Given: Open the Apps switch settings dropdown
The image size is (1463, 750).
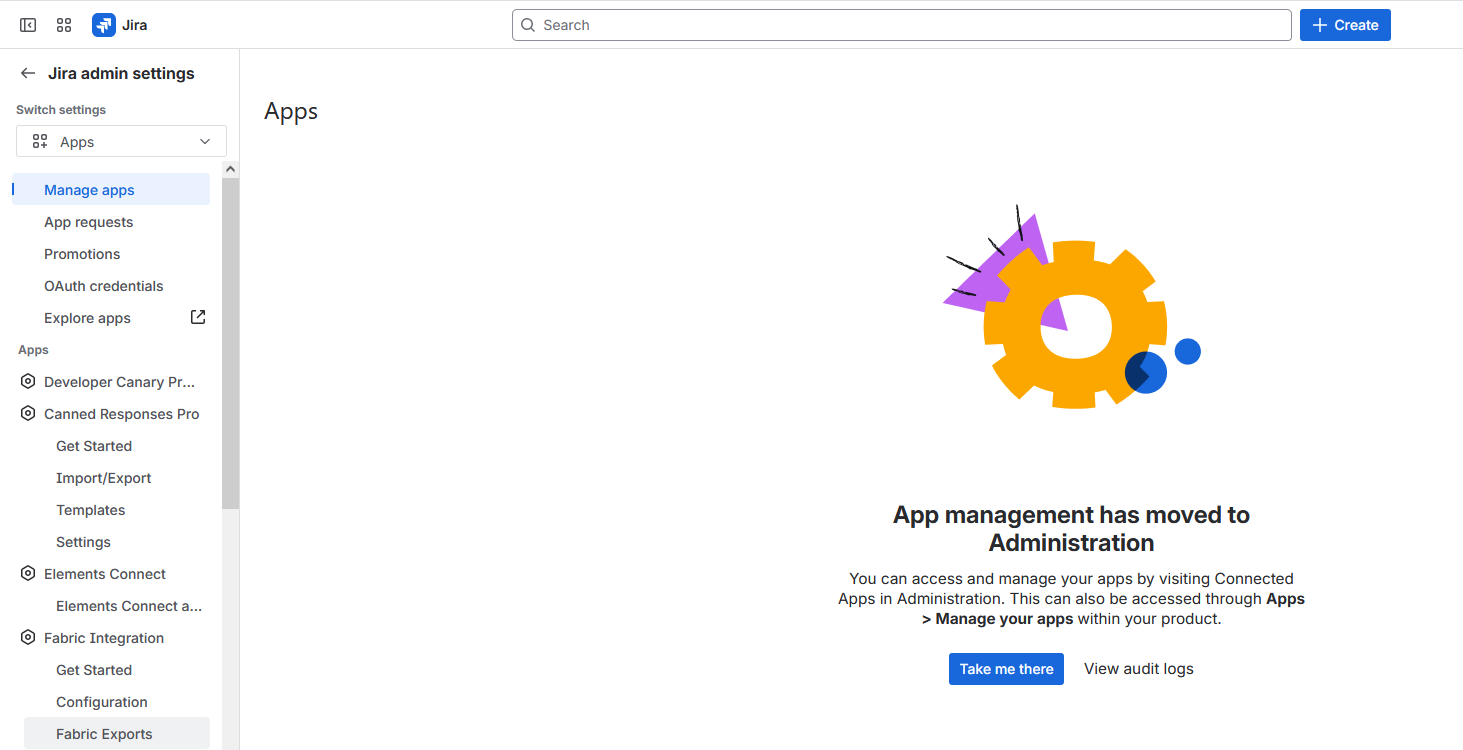Looking at the screenshot, I should [121, 142].
